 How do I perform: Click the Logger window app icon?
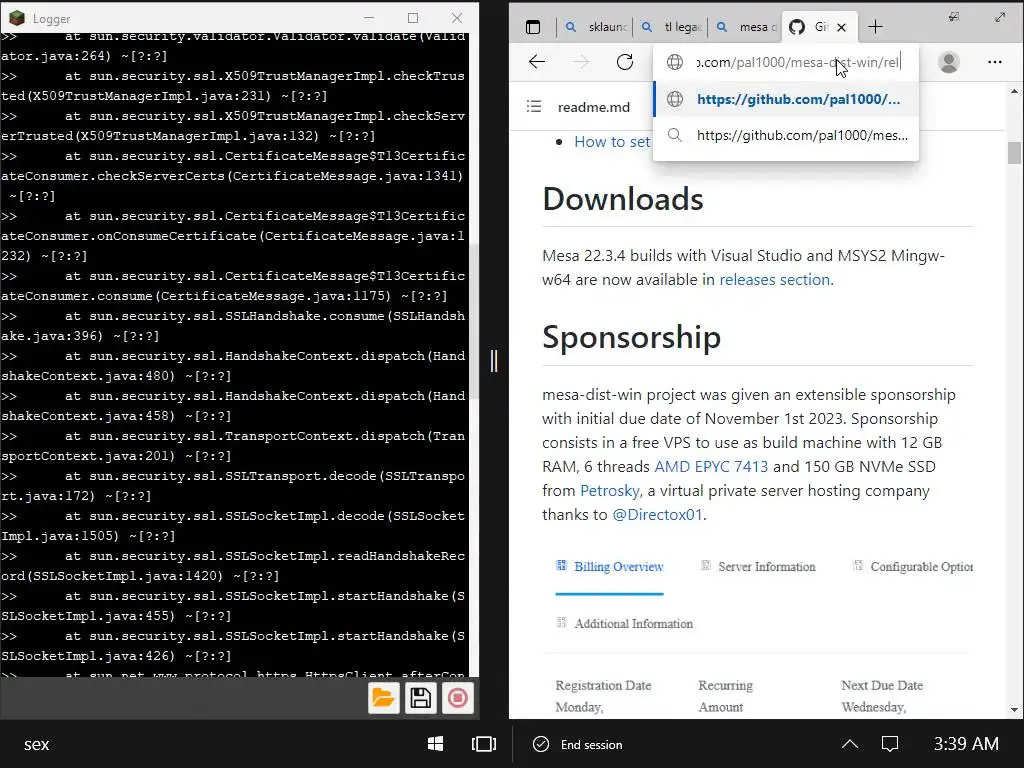tap(16, 18)
